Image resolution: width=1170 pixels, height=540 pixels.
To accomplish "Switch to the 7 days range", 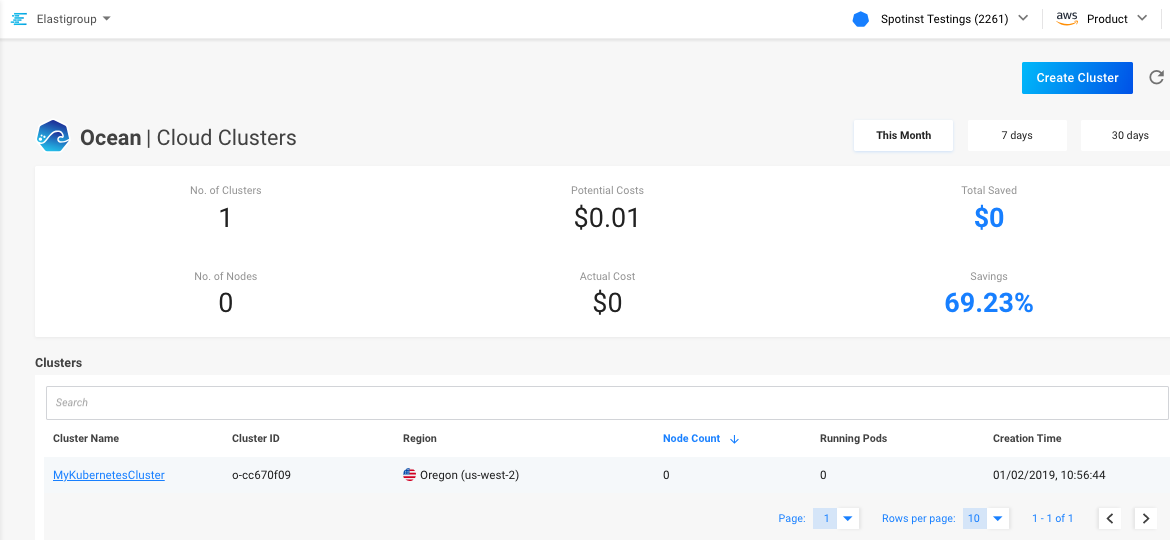I will (x=1017, y=135).
